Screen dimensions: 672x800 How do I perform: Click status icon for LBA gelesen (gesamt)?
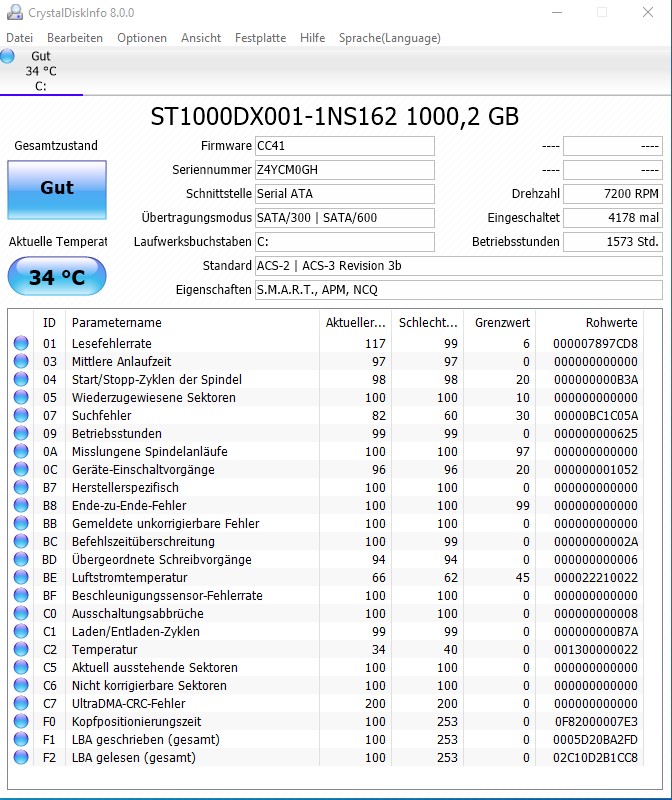(21, 757)
